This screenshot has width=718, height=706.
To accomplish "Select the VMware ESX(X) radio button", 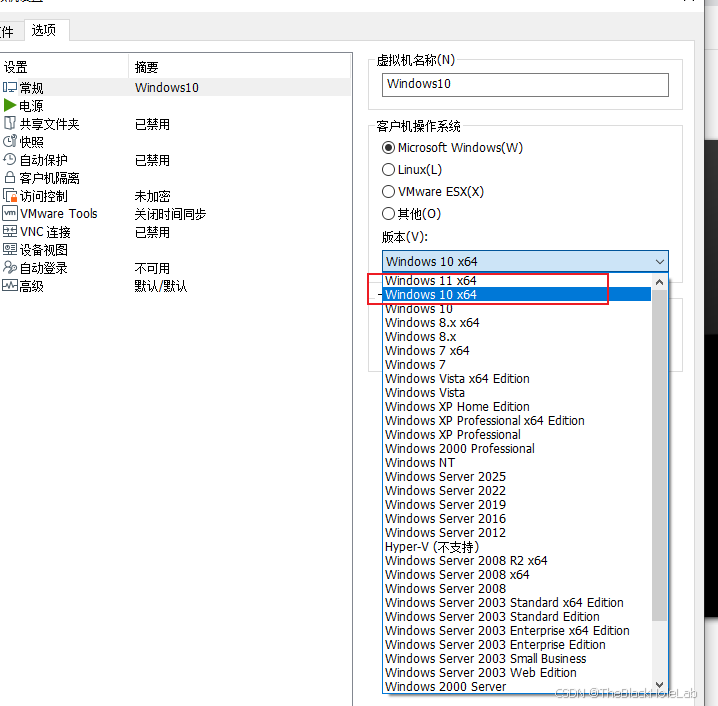I will [388, 191].
